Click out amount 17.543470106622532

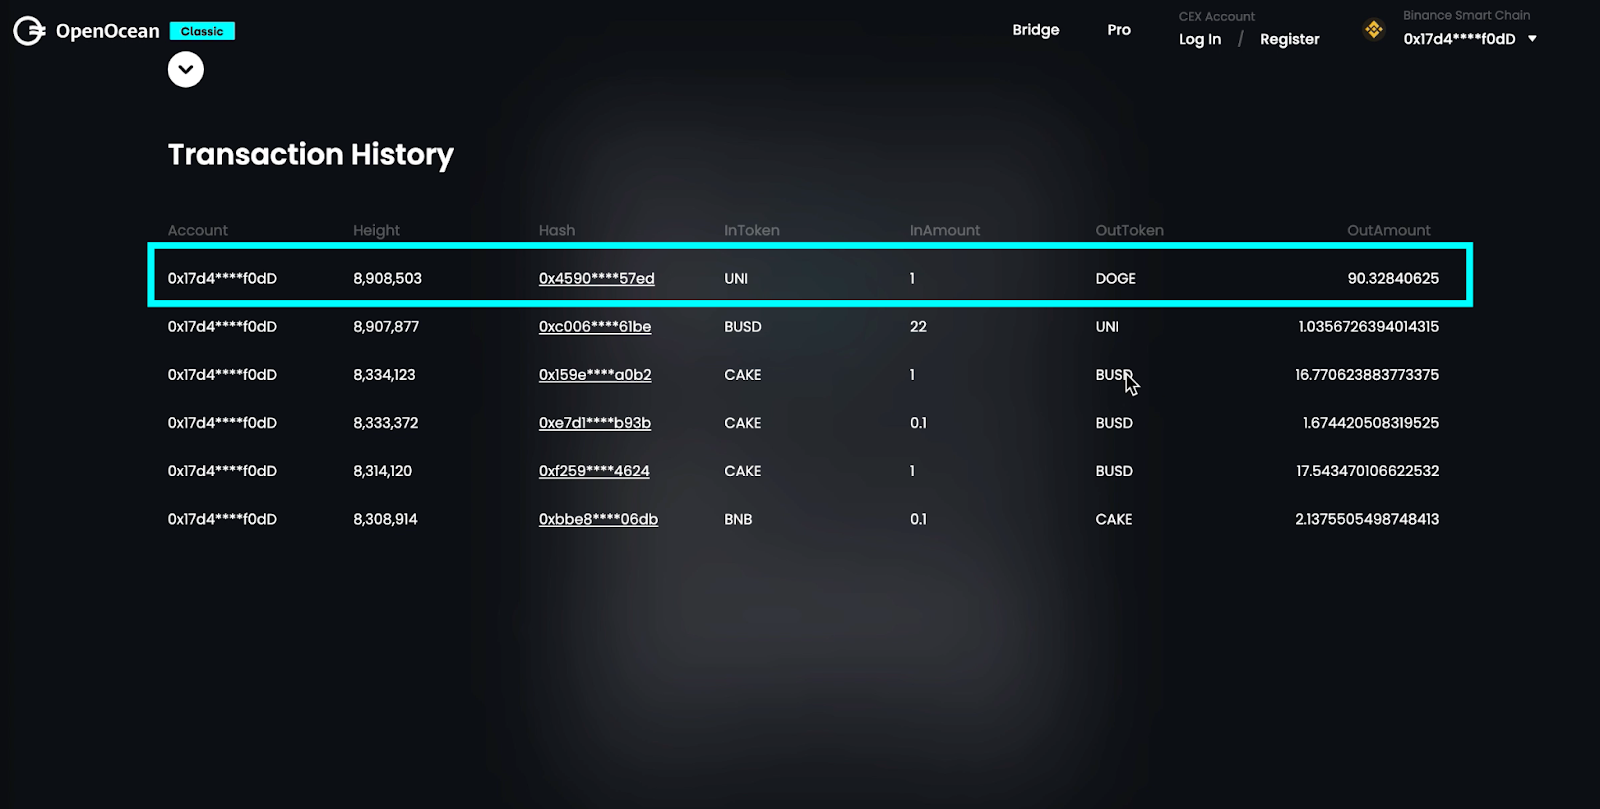click(1368, 470)
